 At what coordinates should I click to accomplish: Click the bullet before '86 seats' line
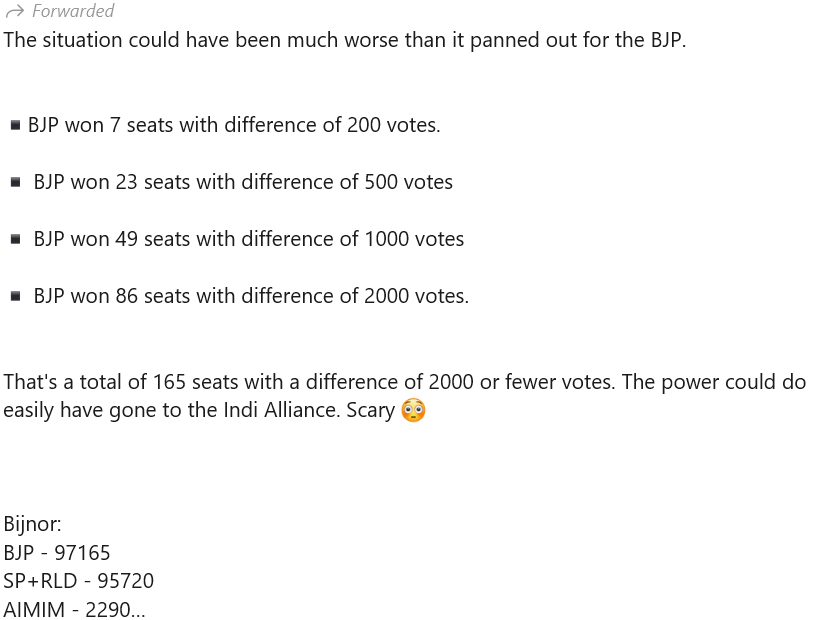tap(15, 296)
